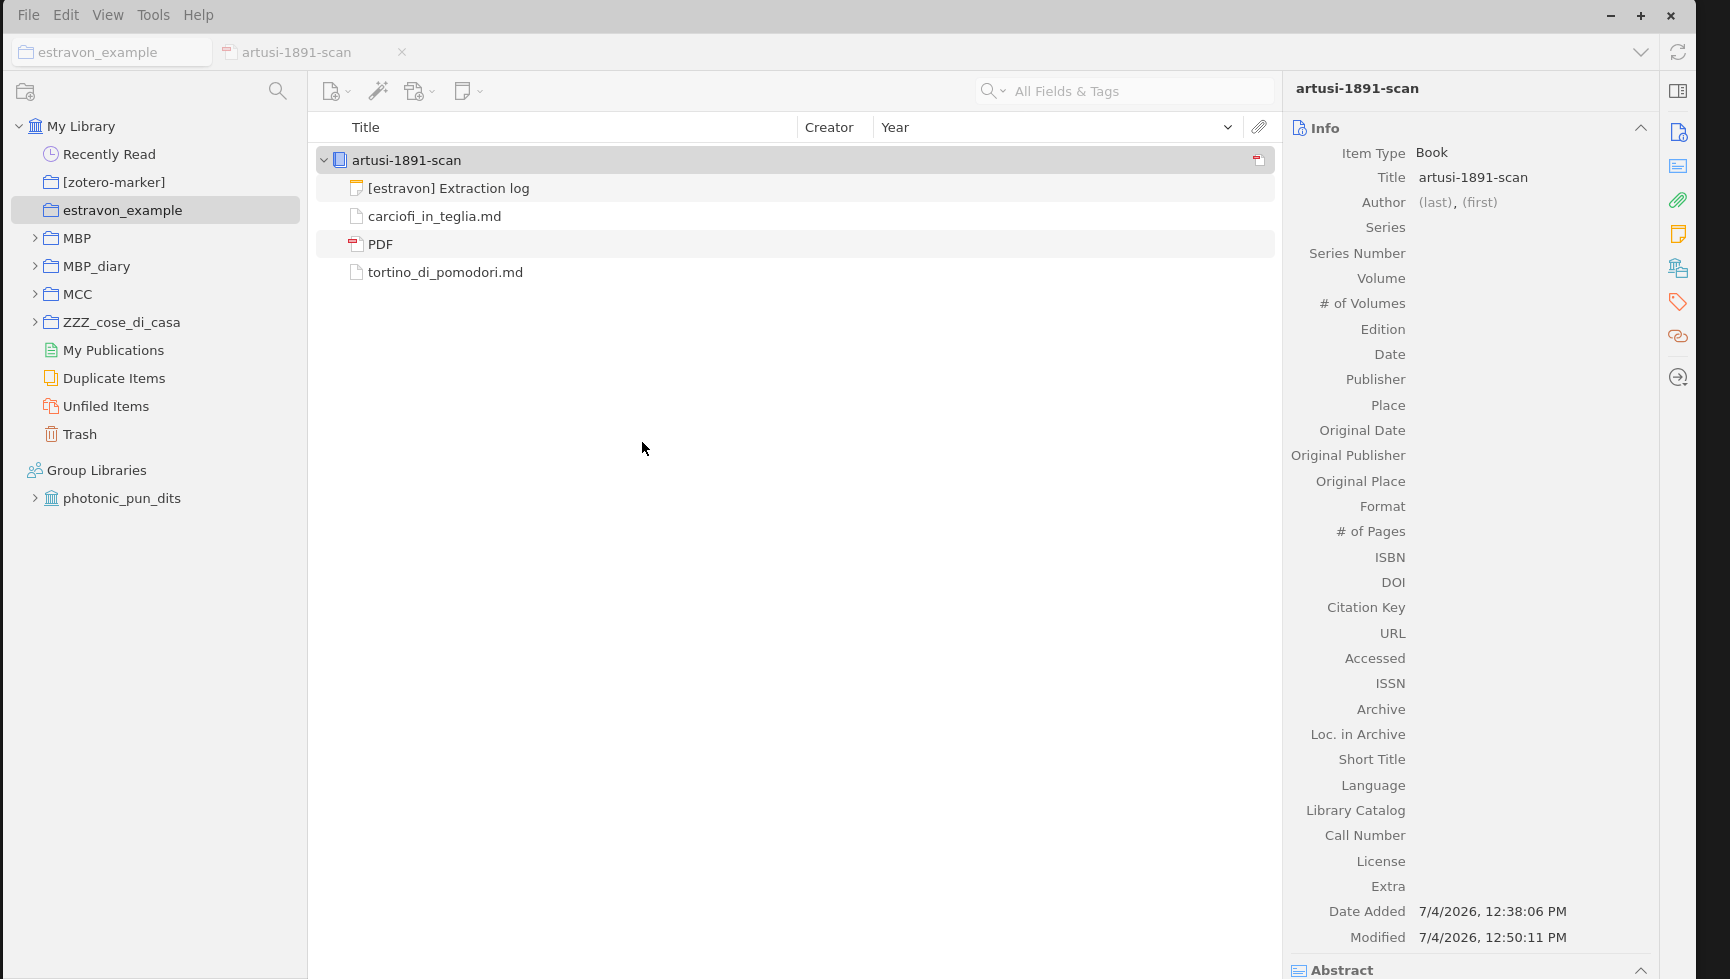Open the tabs list chevron
Image resolution: width=1730 pixels, height=979 pixels.
pos(1641,52)
